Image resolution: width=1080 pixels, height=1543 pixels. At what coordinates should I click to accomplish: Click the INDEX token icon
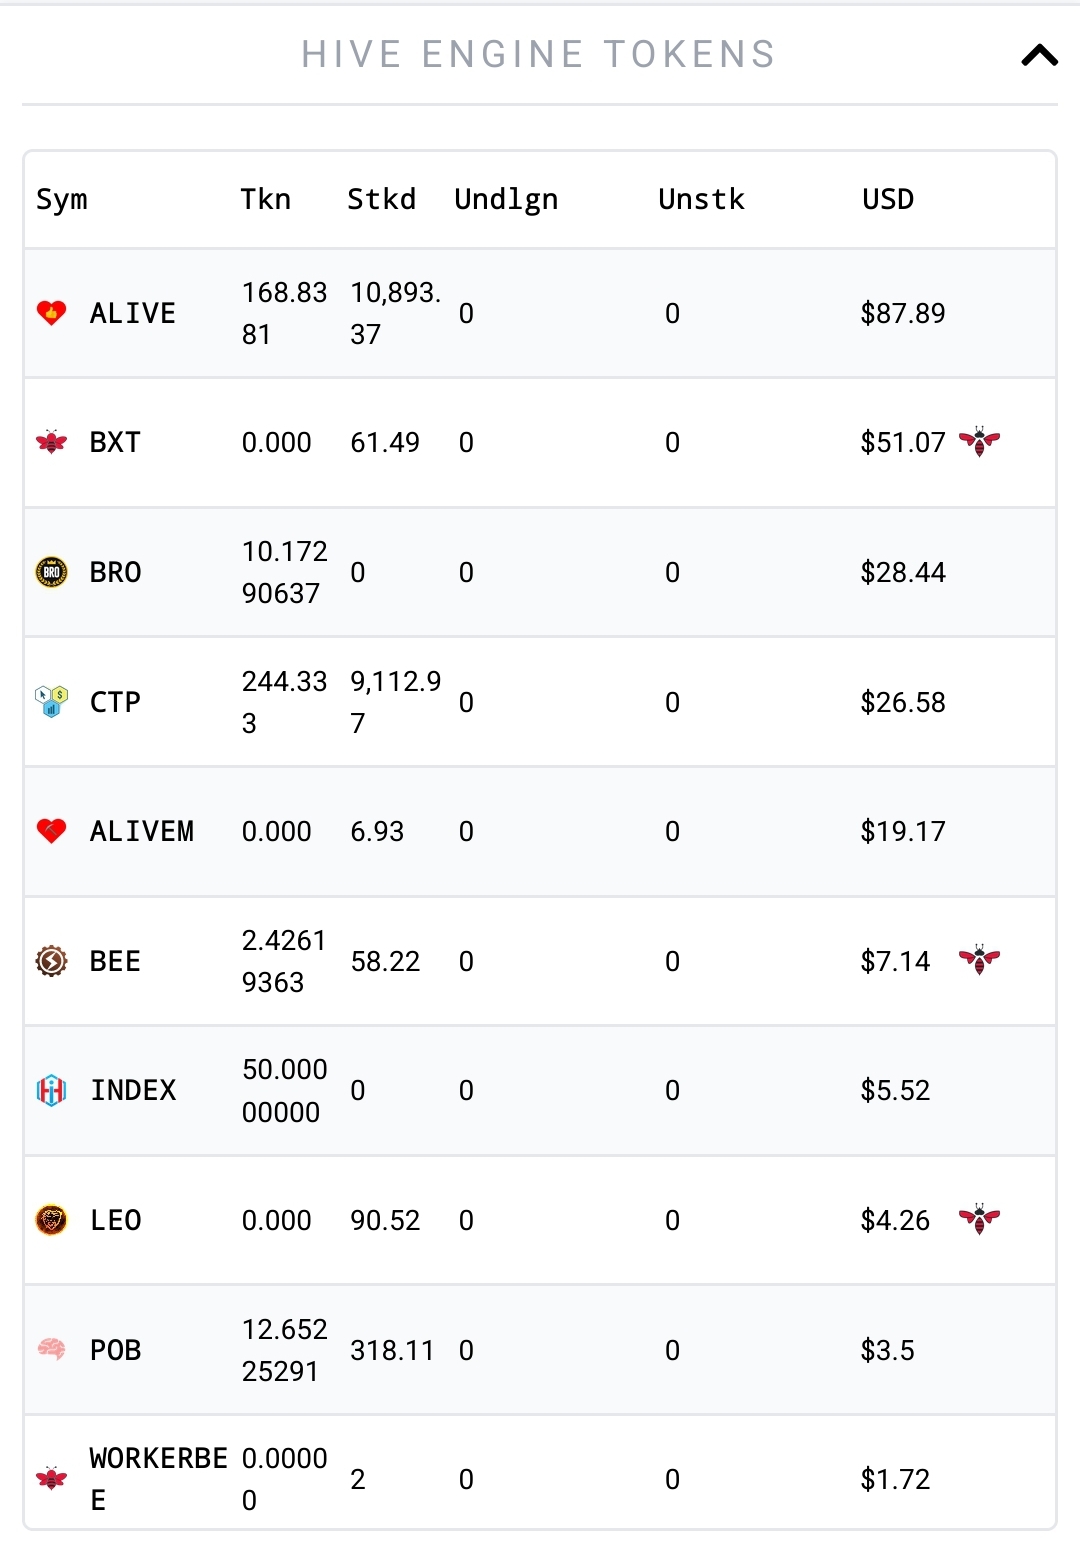(52, 1090)
